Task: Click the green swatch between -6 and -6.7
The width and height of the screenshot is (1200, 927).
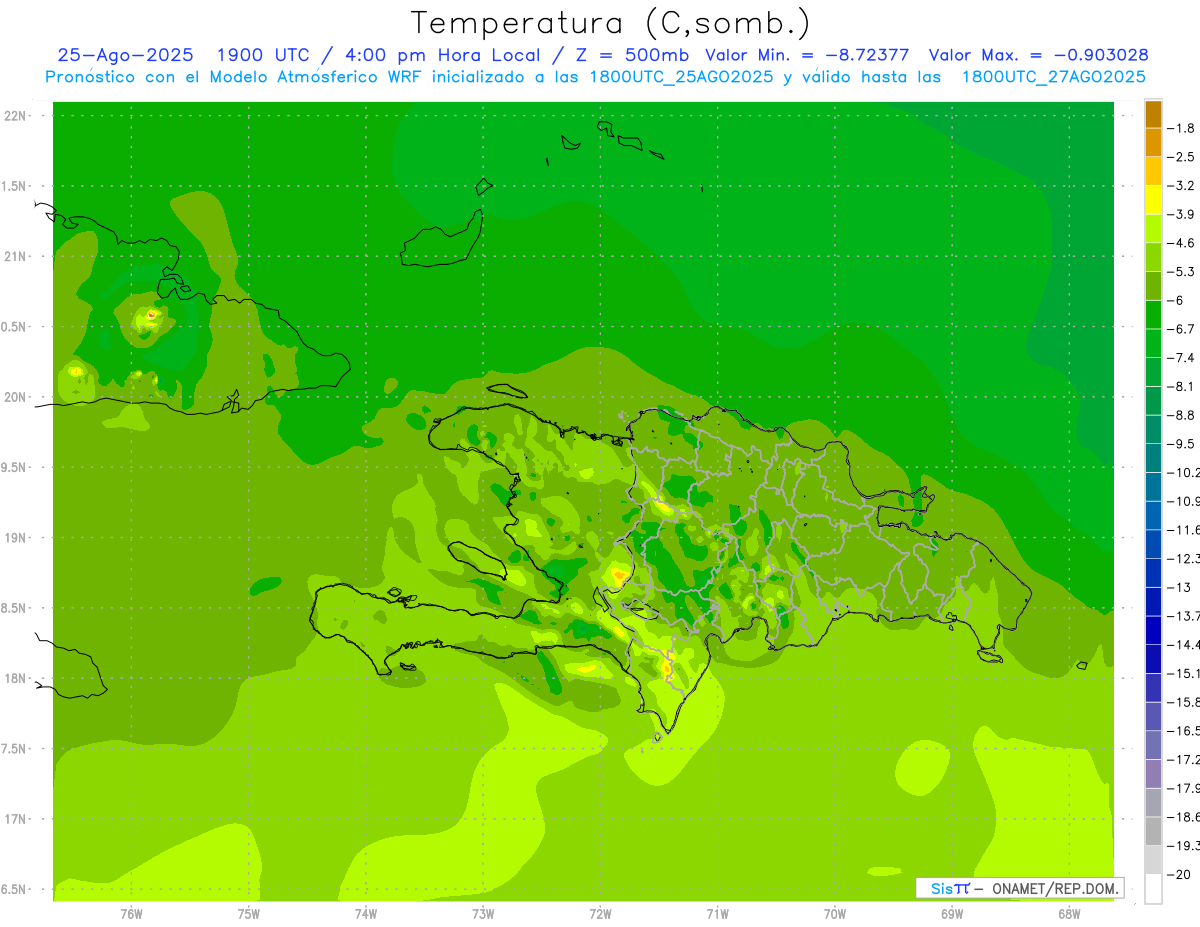Action: pos(1153,314)
